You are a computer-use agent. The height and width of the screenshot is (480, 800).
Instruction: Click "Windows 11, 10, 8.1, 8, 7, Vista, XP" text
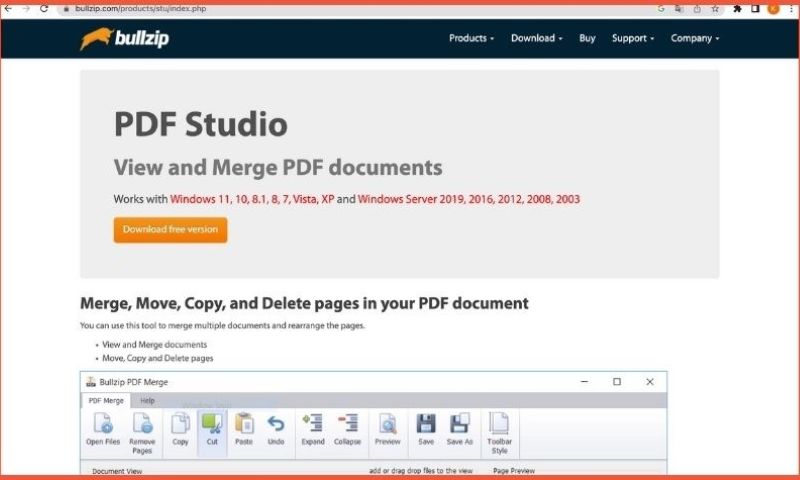coord(252,199)
